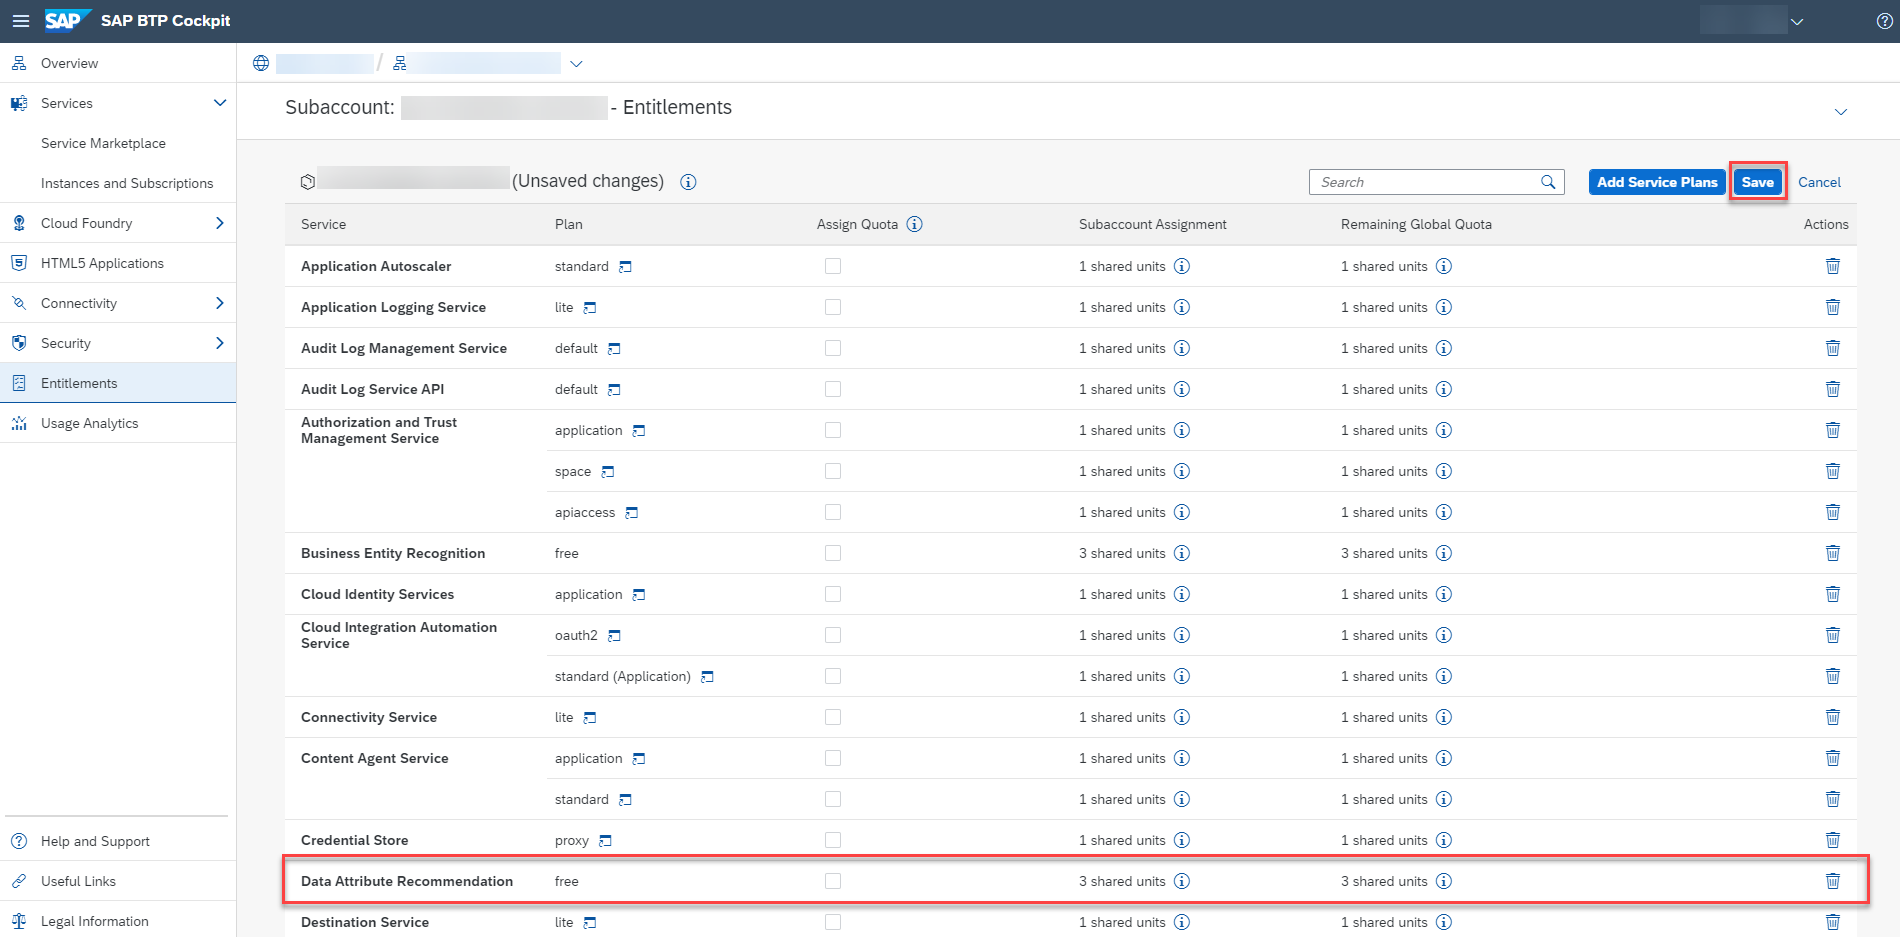Expand the Connectivity navigation group
This screenshot has width=1900, height=937.
click(x=220, y=303)
